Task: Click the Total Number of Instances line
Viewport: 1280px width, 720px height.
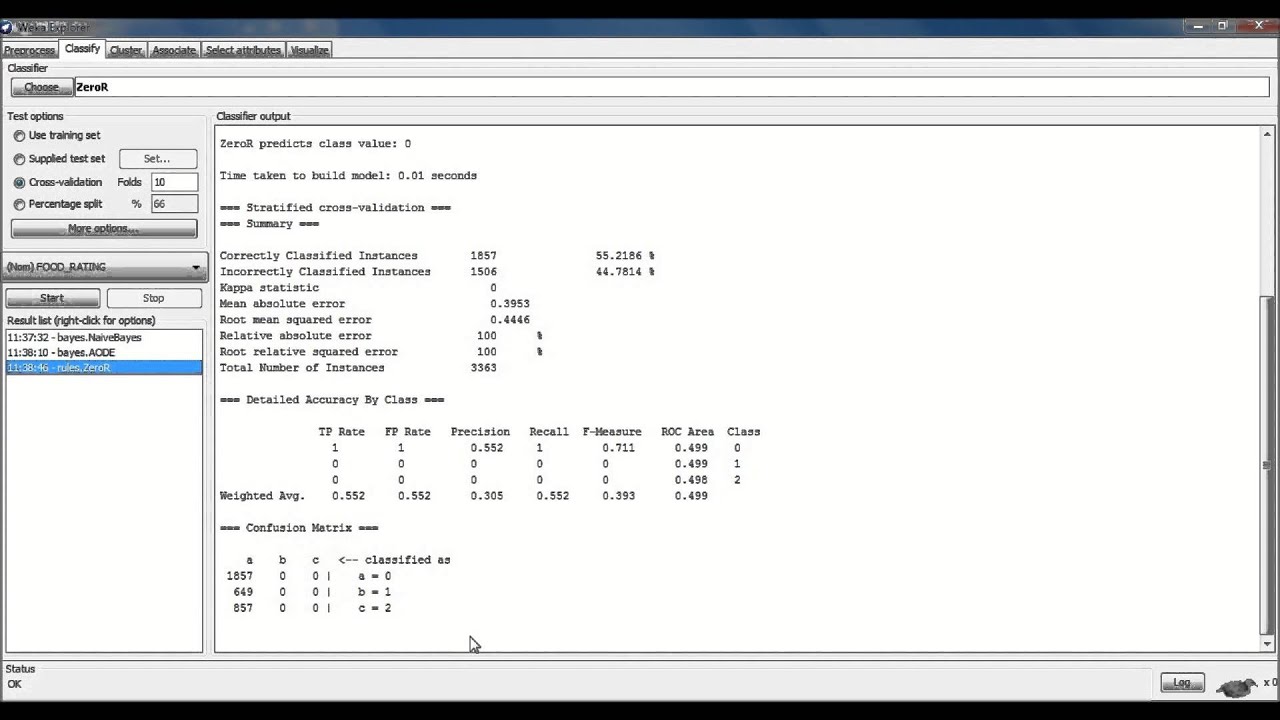Action: coord(358,368)
